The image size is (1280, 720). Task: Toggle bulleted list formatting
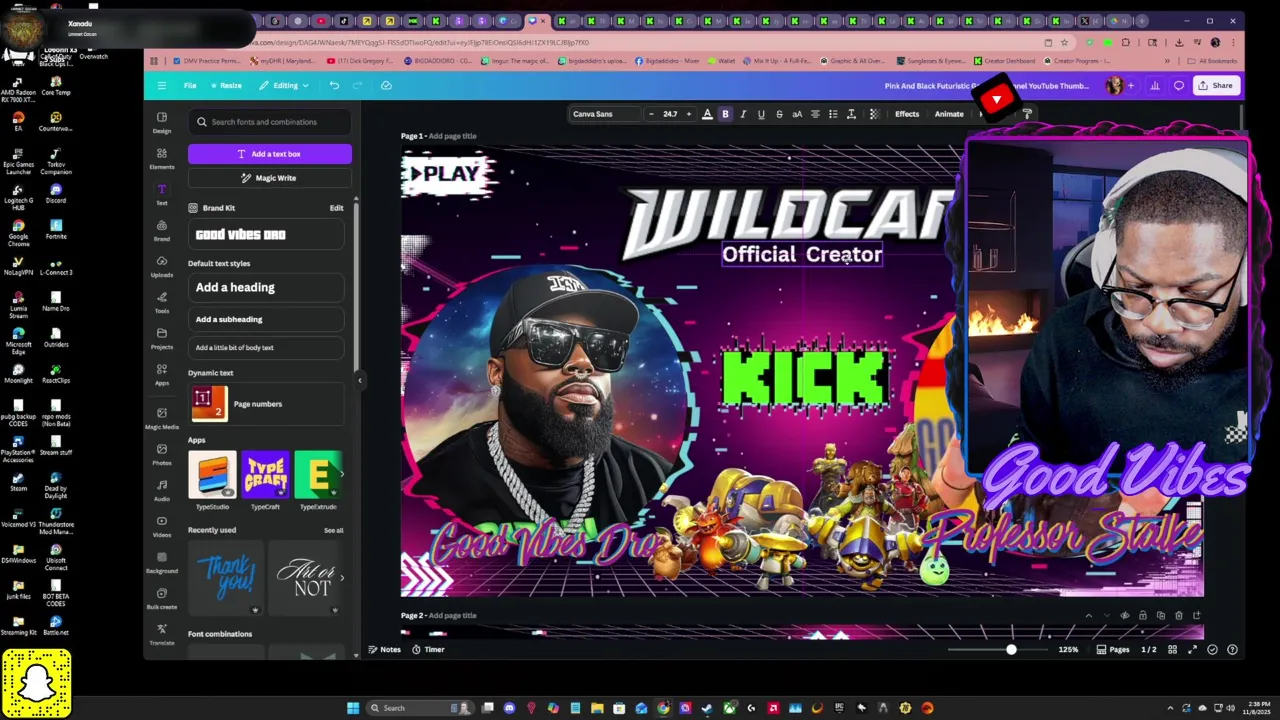point(833,114)
